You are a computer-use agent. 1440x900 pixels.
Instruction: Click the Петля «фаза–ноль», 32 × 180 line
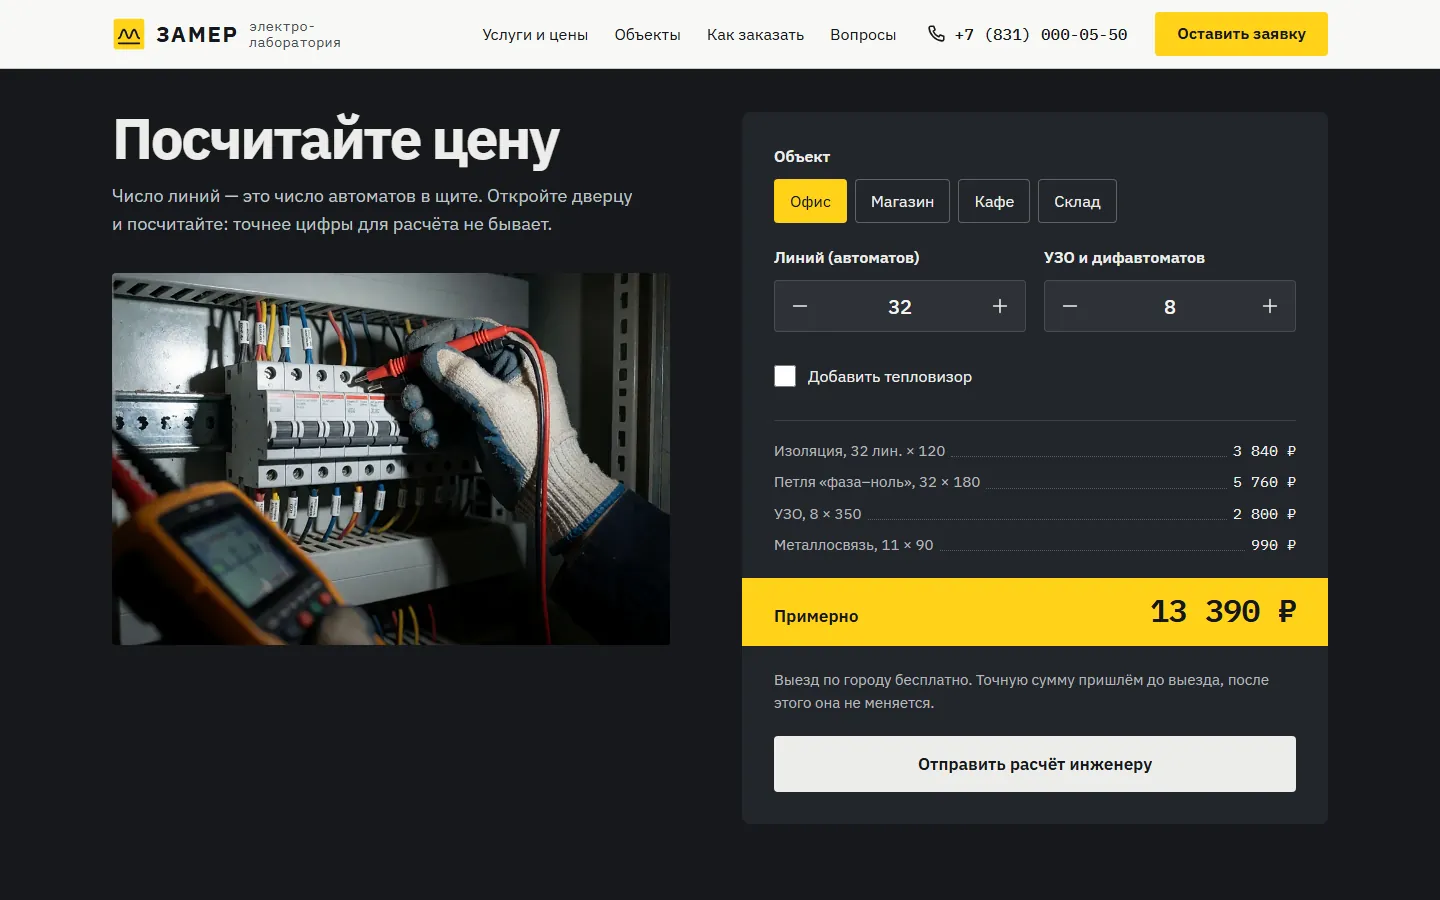coord(1035,482)
